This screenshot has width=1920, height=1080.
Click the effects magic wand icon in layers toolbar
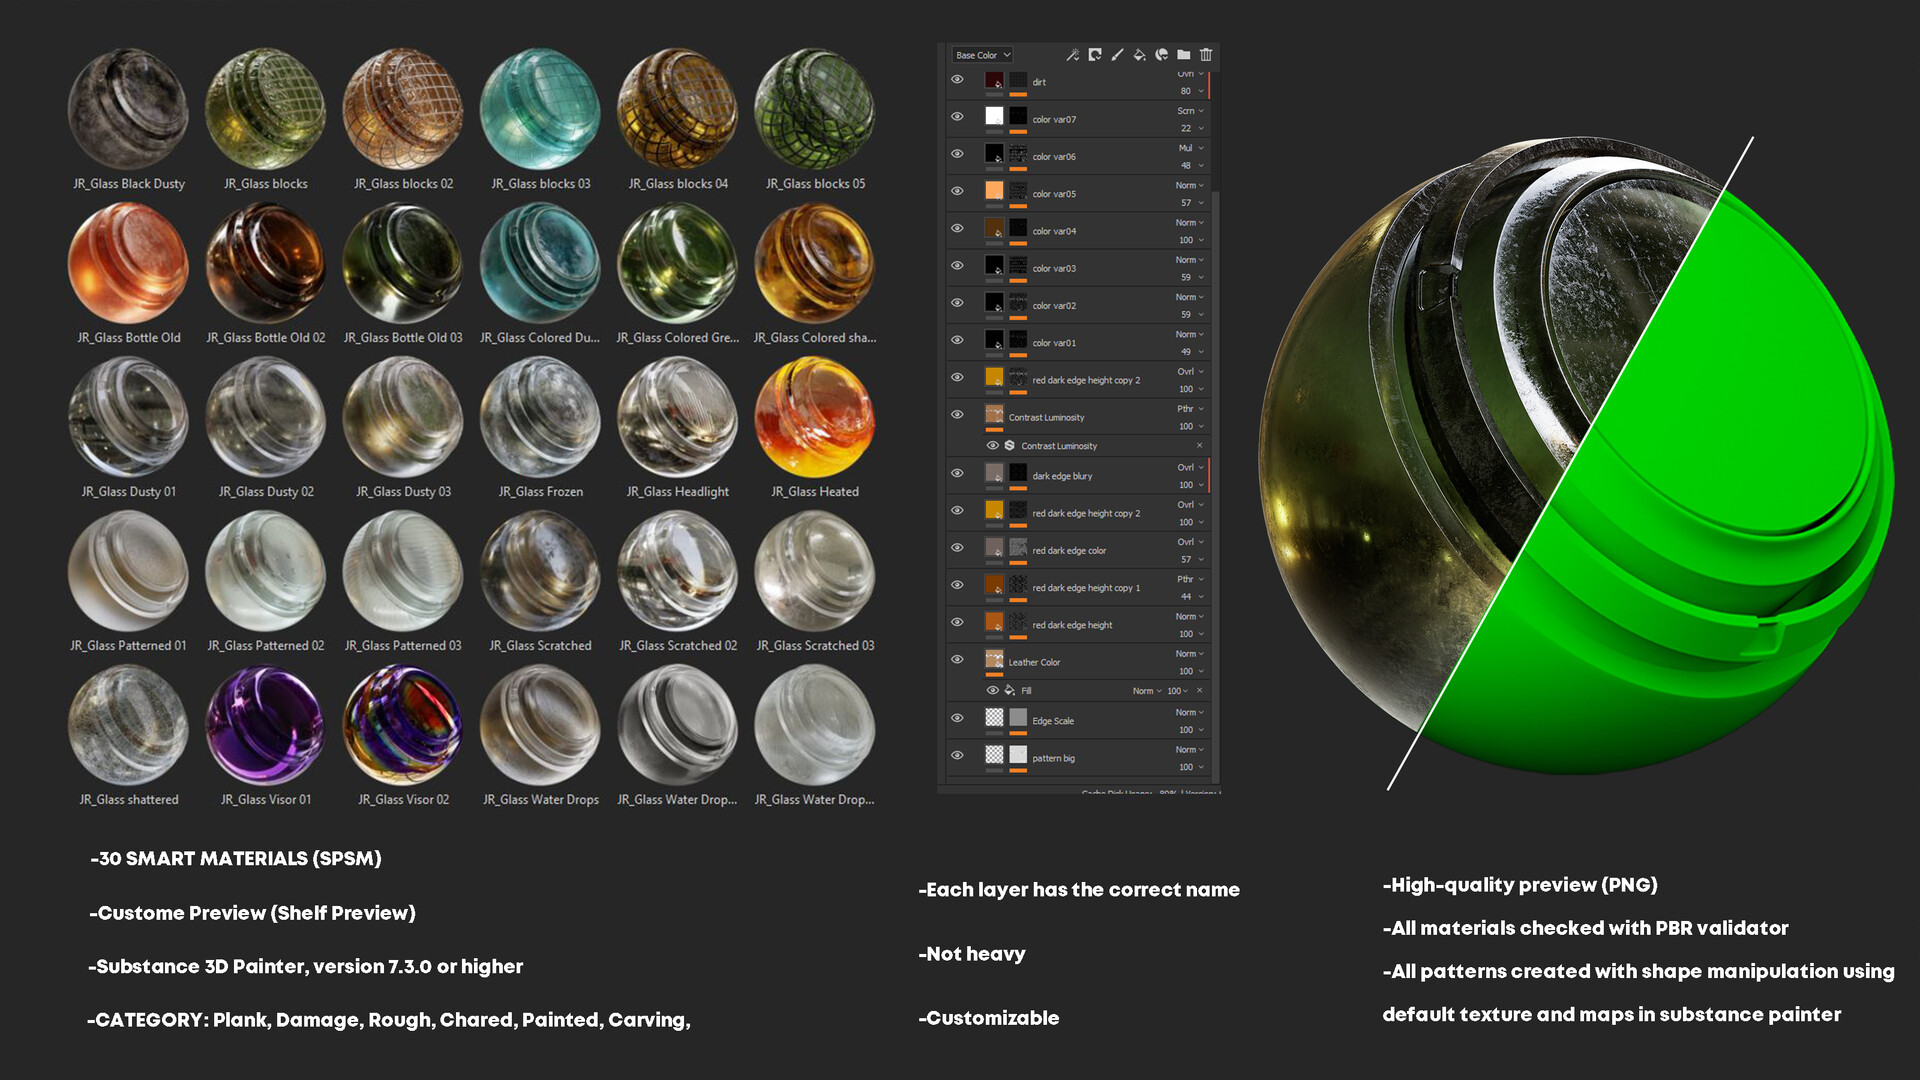[1072, 55]
